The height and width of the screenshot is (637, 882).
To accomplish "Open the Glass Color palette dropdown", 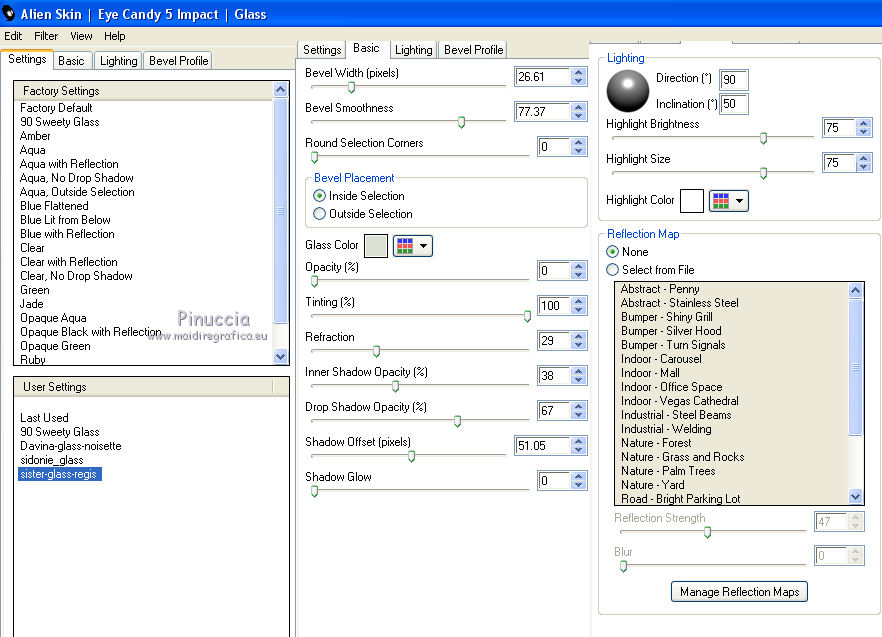I will (x=413, y=246).
